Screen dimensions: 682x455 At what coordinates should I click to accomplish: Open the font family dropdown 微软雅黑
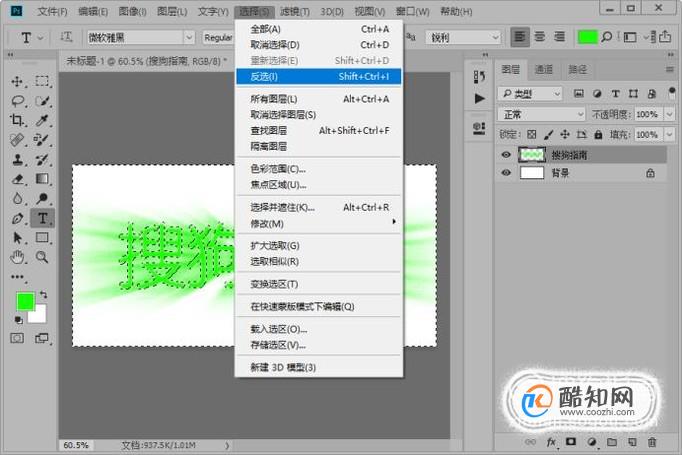(x=188, y=37)
